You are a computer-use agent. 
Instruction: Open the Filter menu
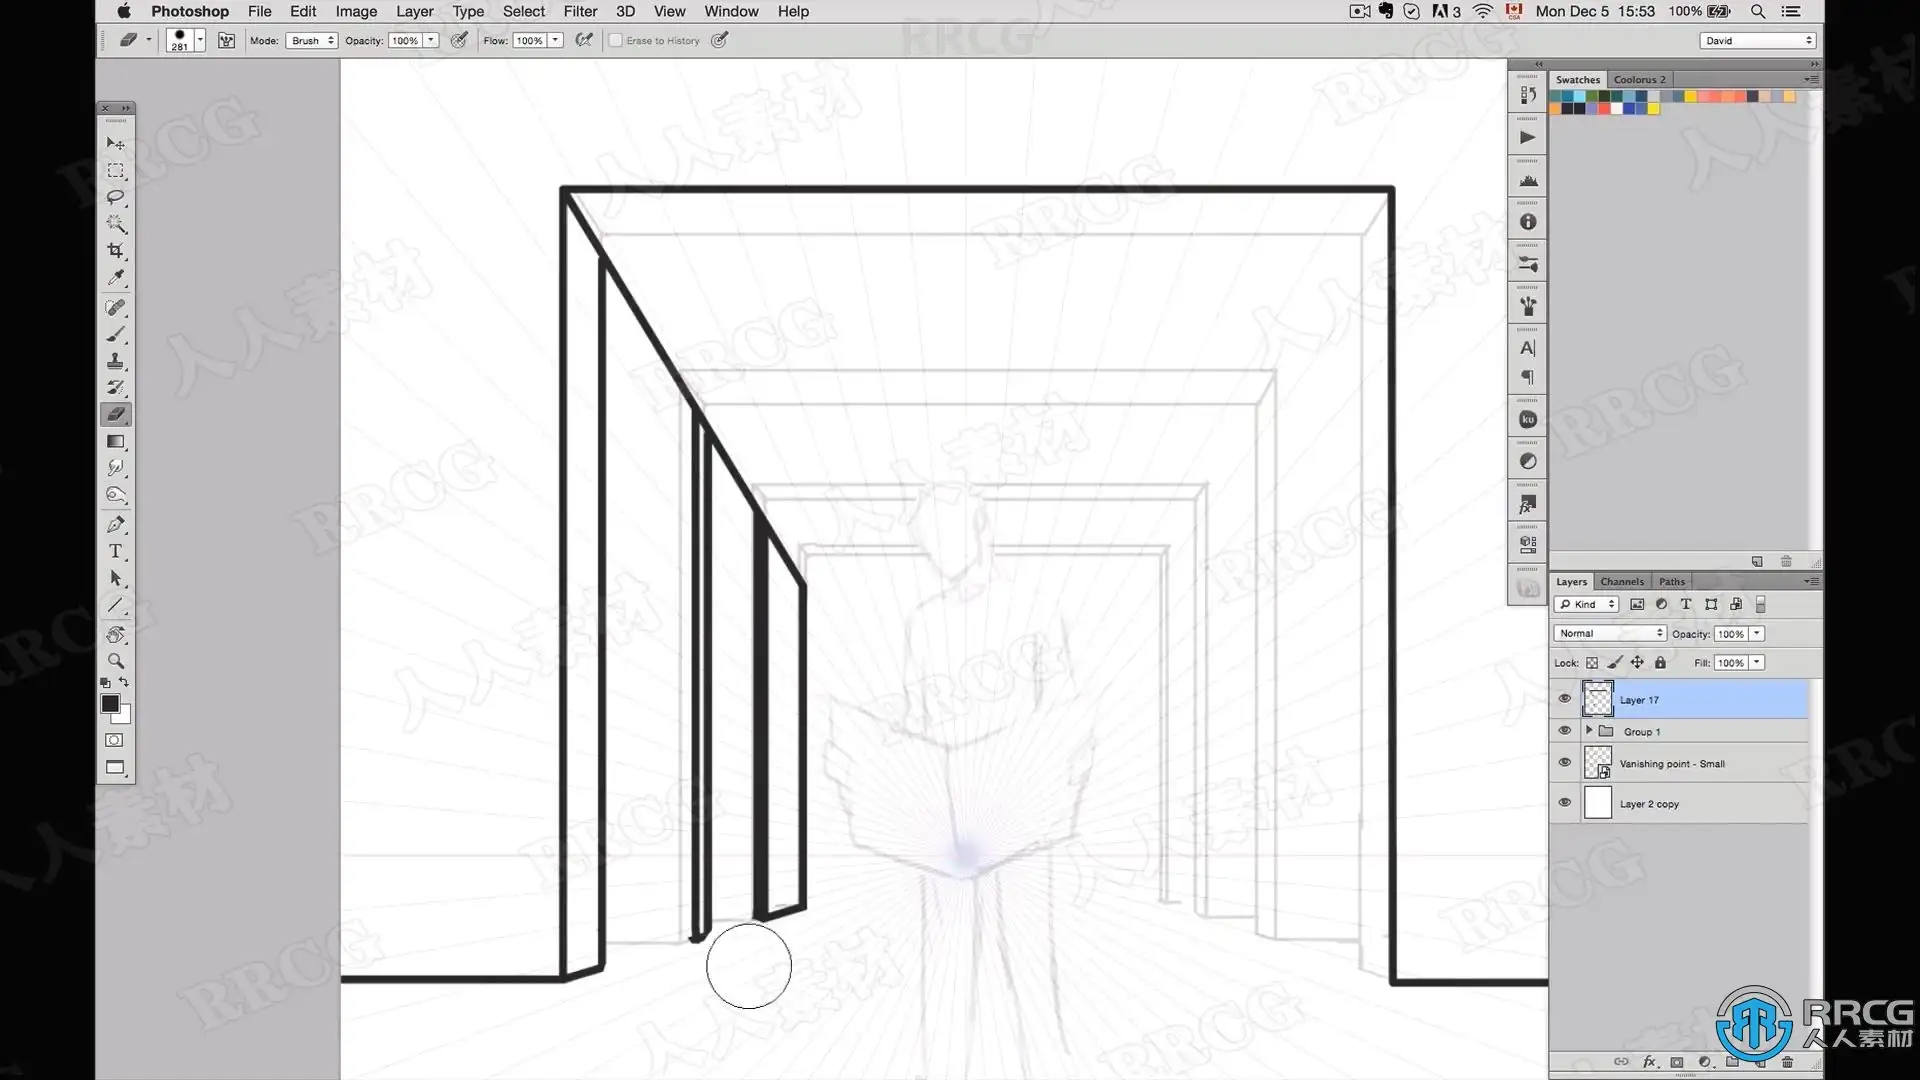click(580, 11)
